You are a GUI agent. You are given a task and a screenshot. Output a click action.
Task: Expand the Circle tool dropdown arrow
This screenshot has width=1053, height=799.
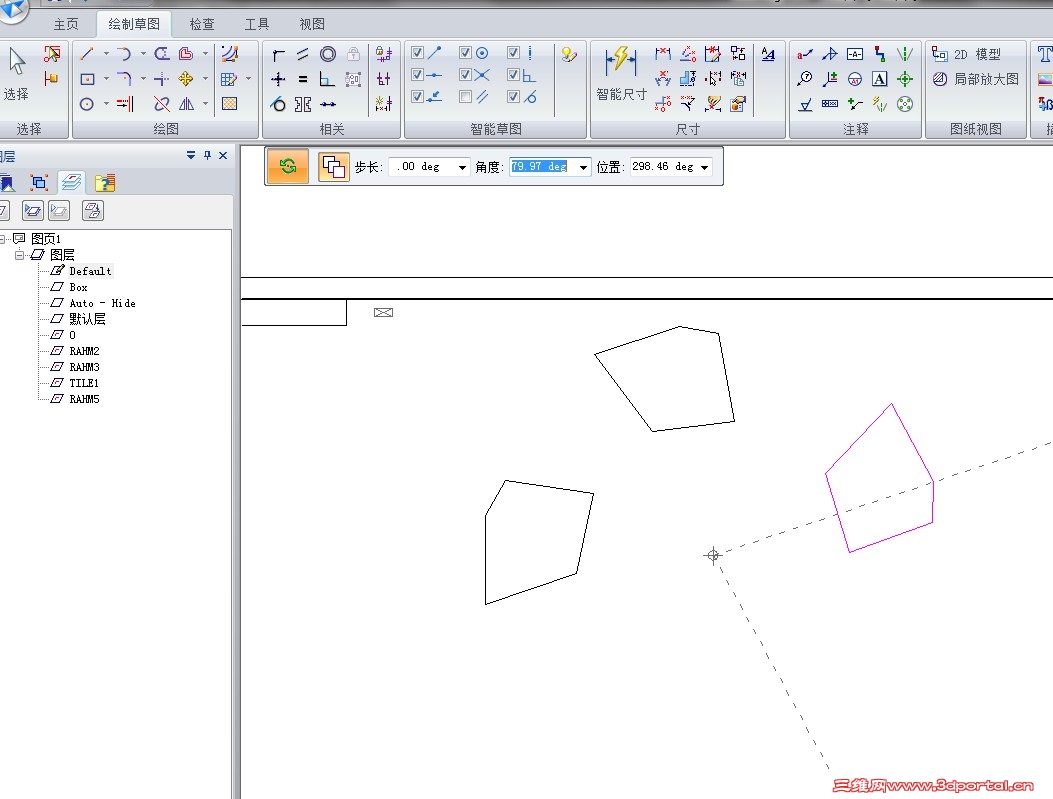pyautogui.click(x=106, y=104)
